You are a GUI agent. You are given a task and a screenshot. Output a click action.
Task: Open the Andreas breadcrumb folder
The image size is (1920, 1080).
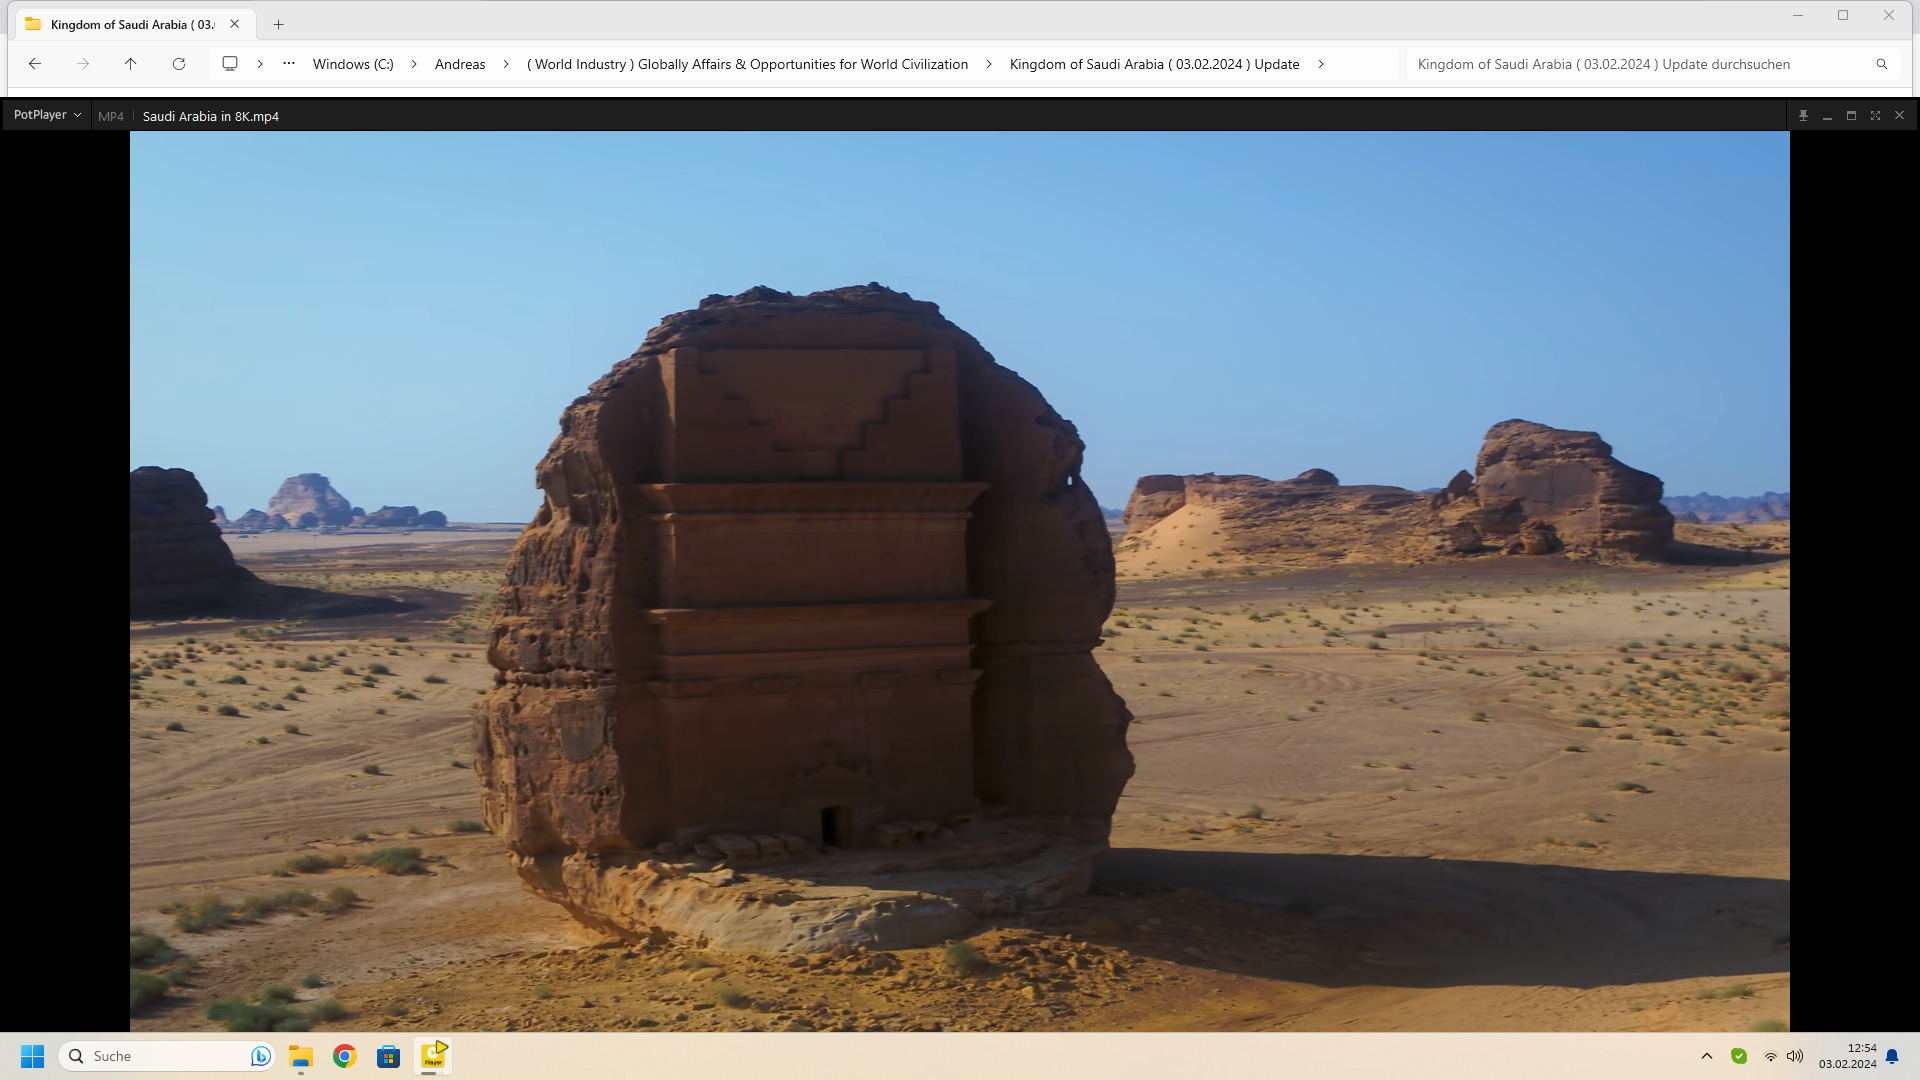click(460, 64)
